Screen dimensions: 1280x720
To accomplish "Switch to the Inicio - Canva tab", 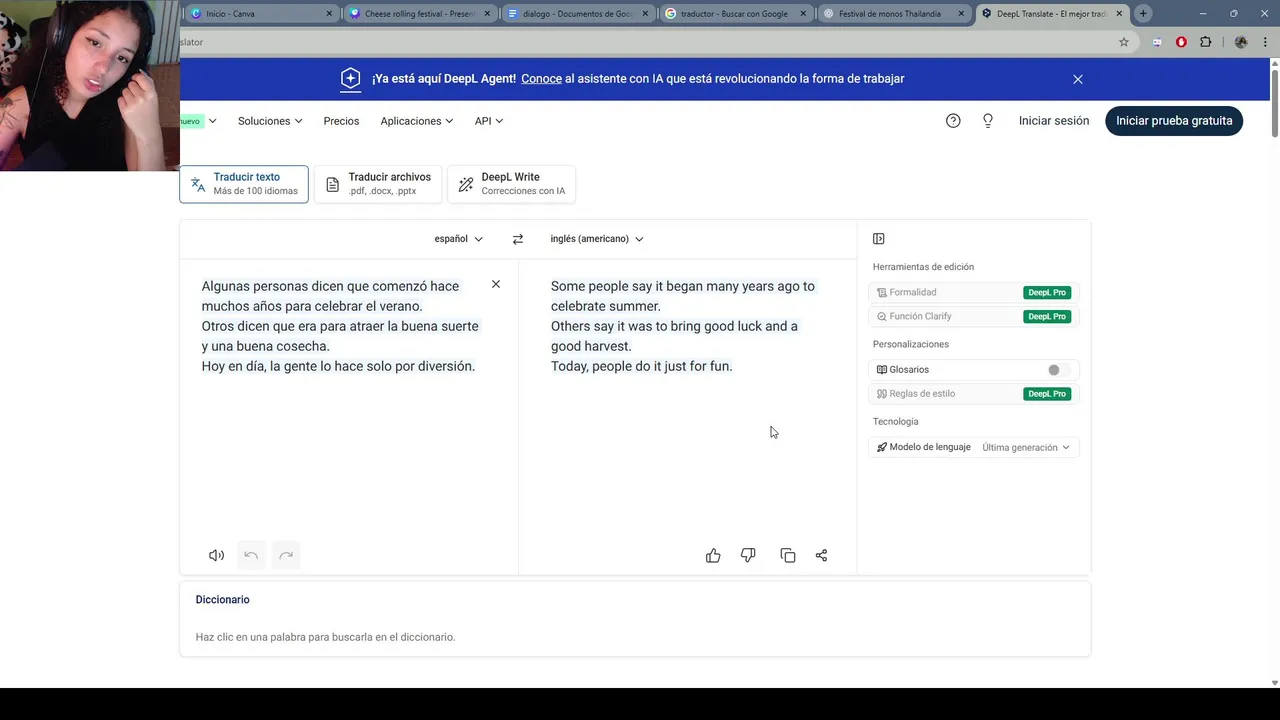I will [262, 14].
